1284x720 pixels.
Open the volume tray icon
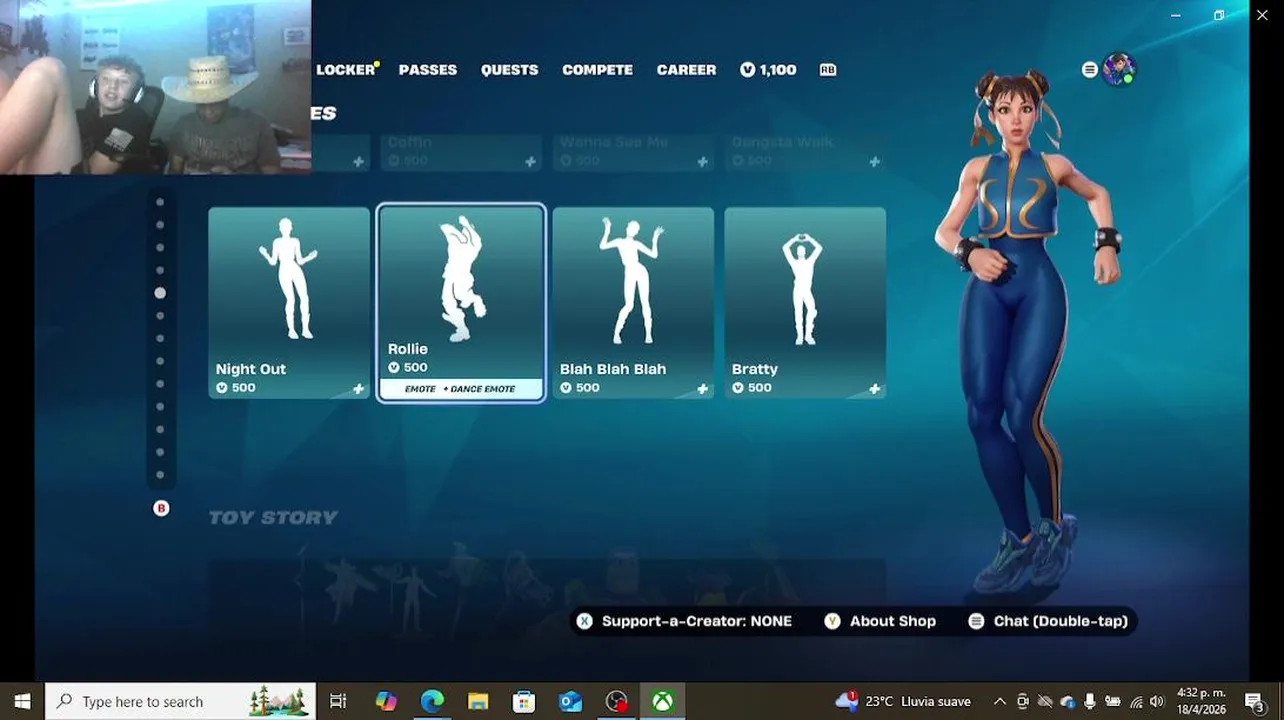click(1157, 702)
